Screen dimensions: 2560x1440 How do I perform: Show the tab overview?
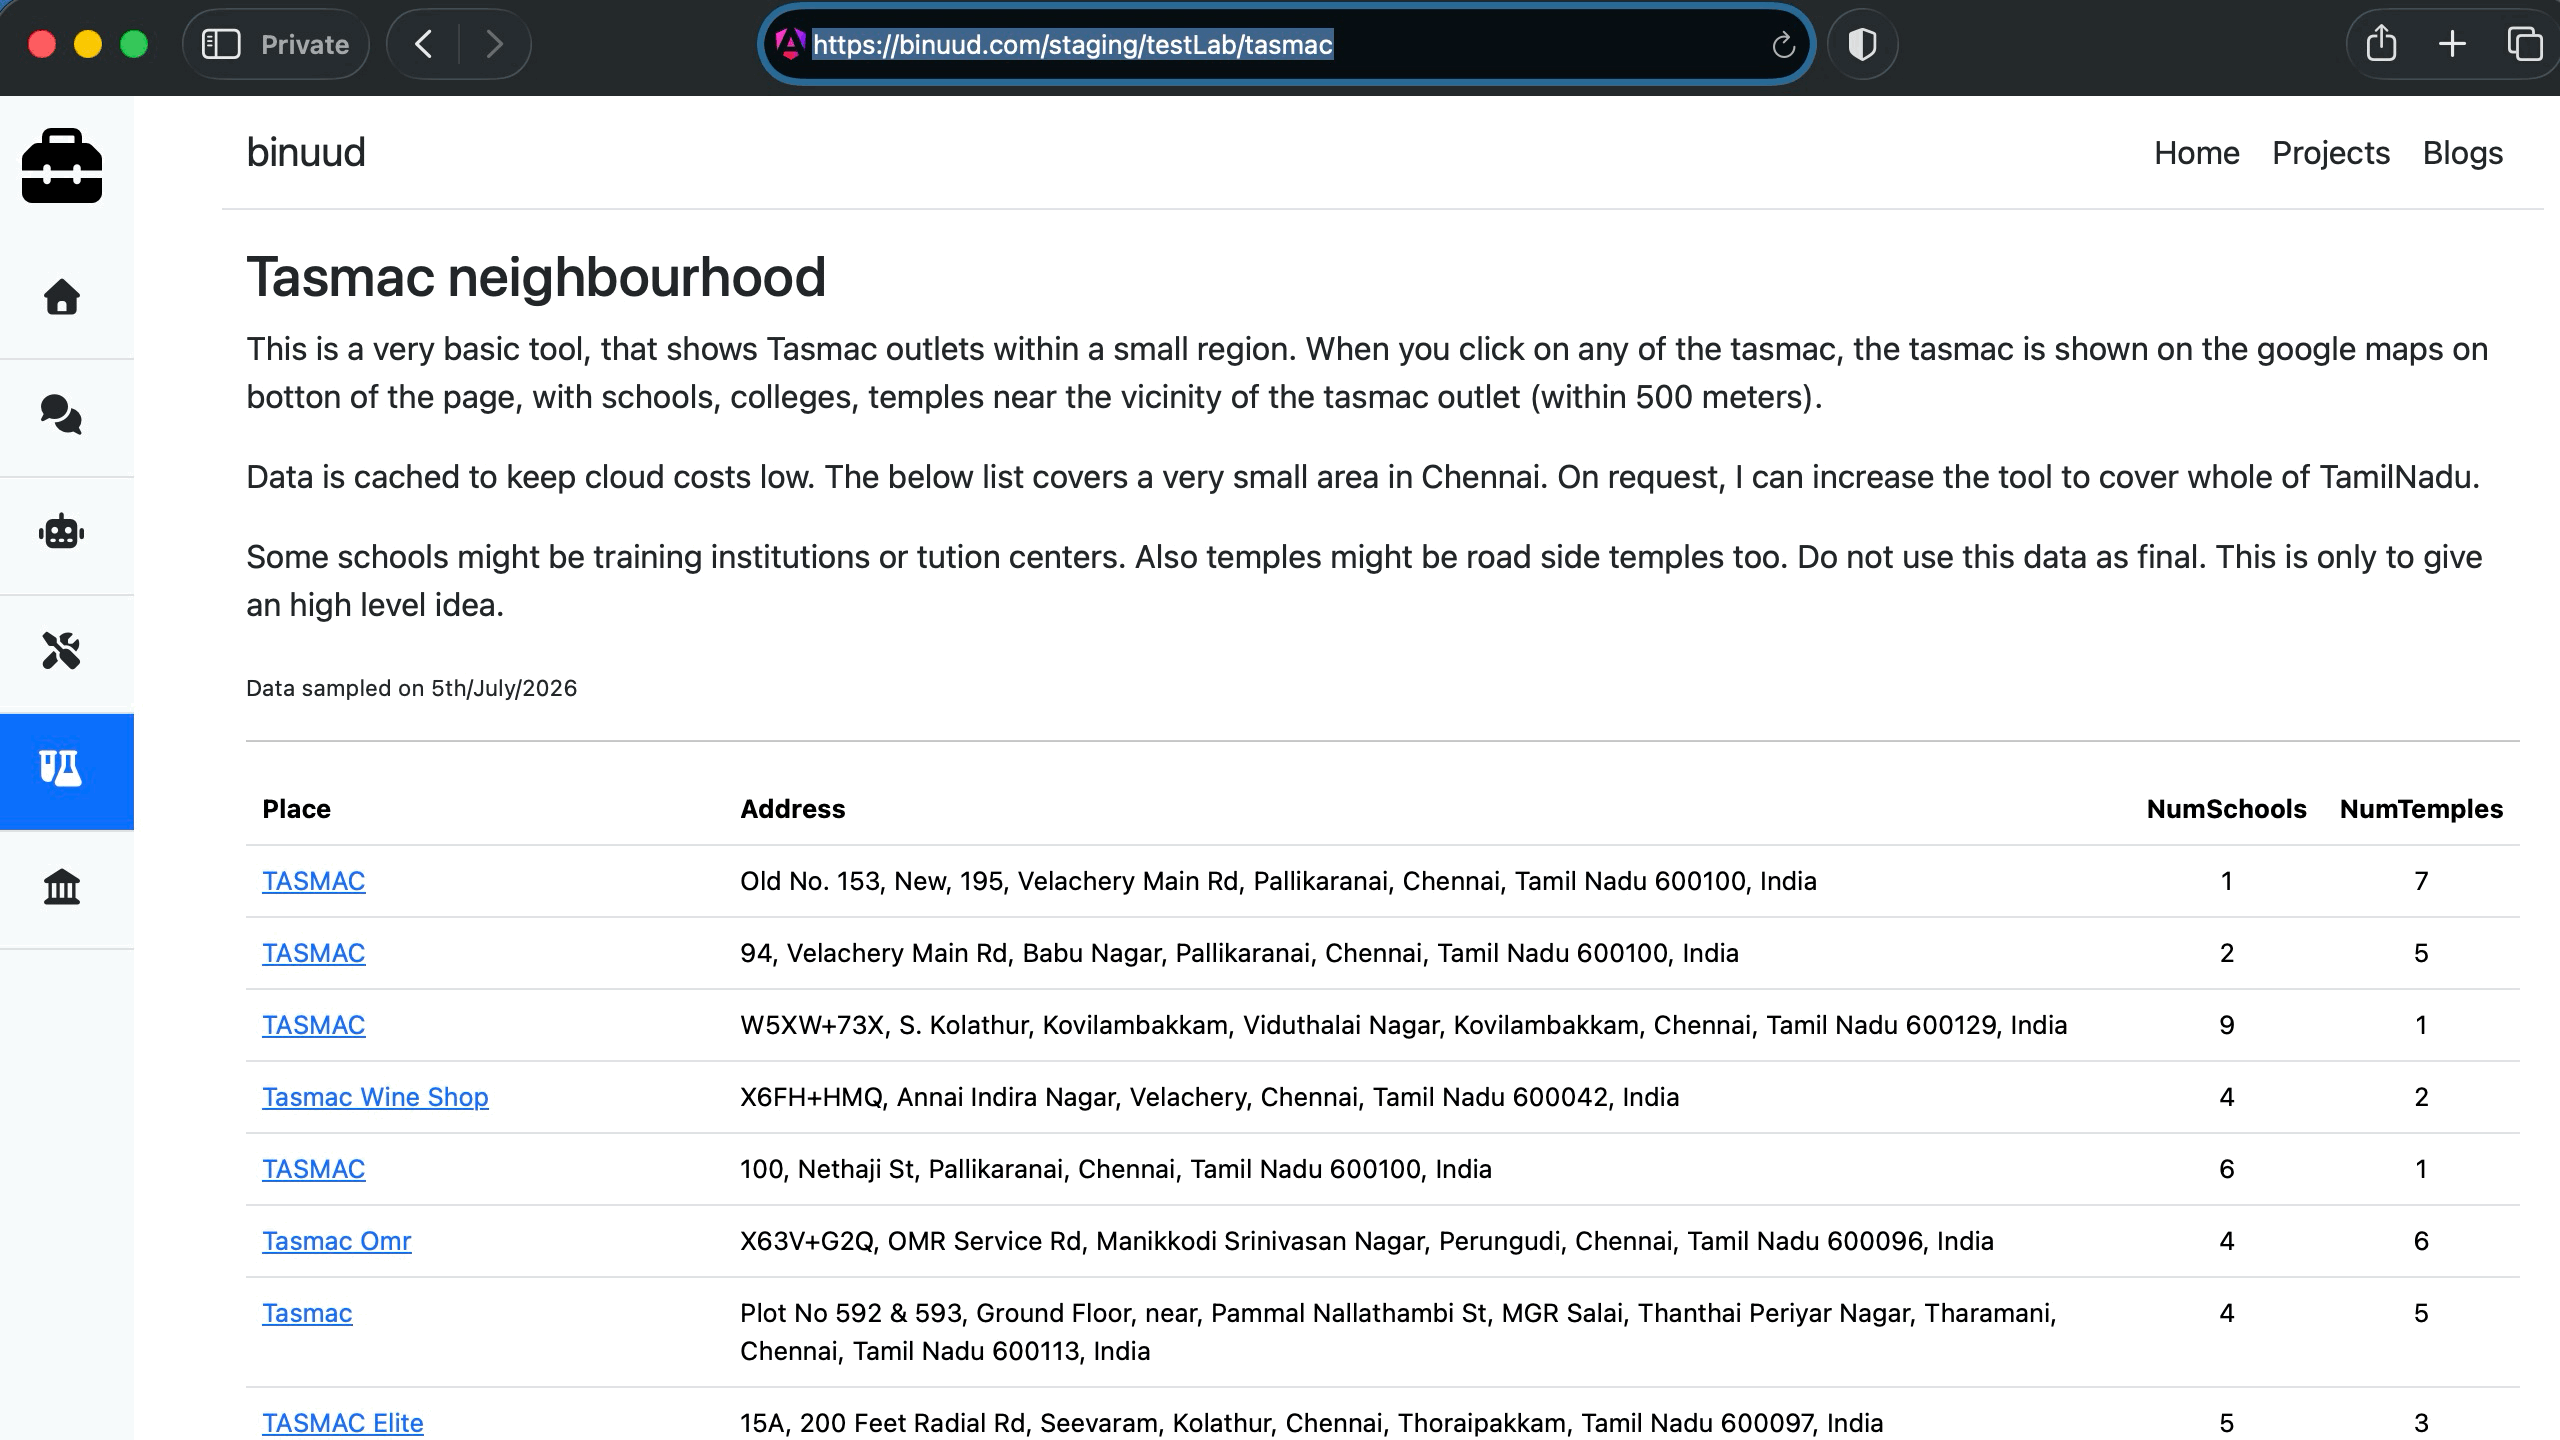coord(2525,44)
